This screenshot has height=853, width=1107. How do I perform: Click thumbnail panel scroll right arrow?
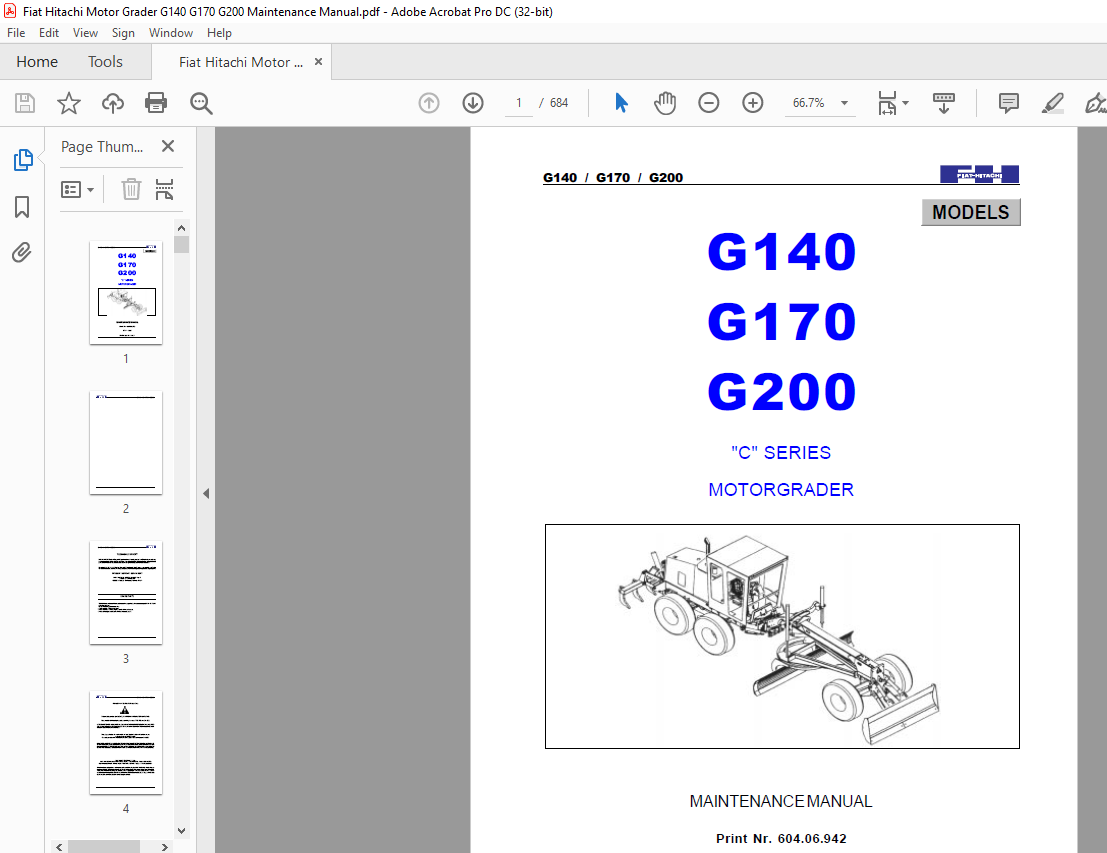click(164, 847)
